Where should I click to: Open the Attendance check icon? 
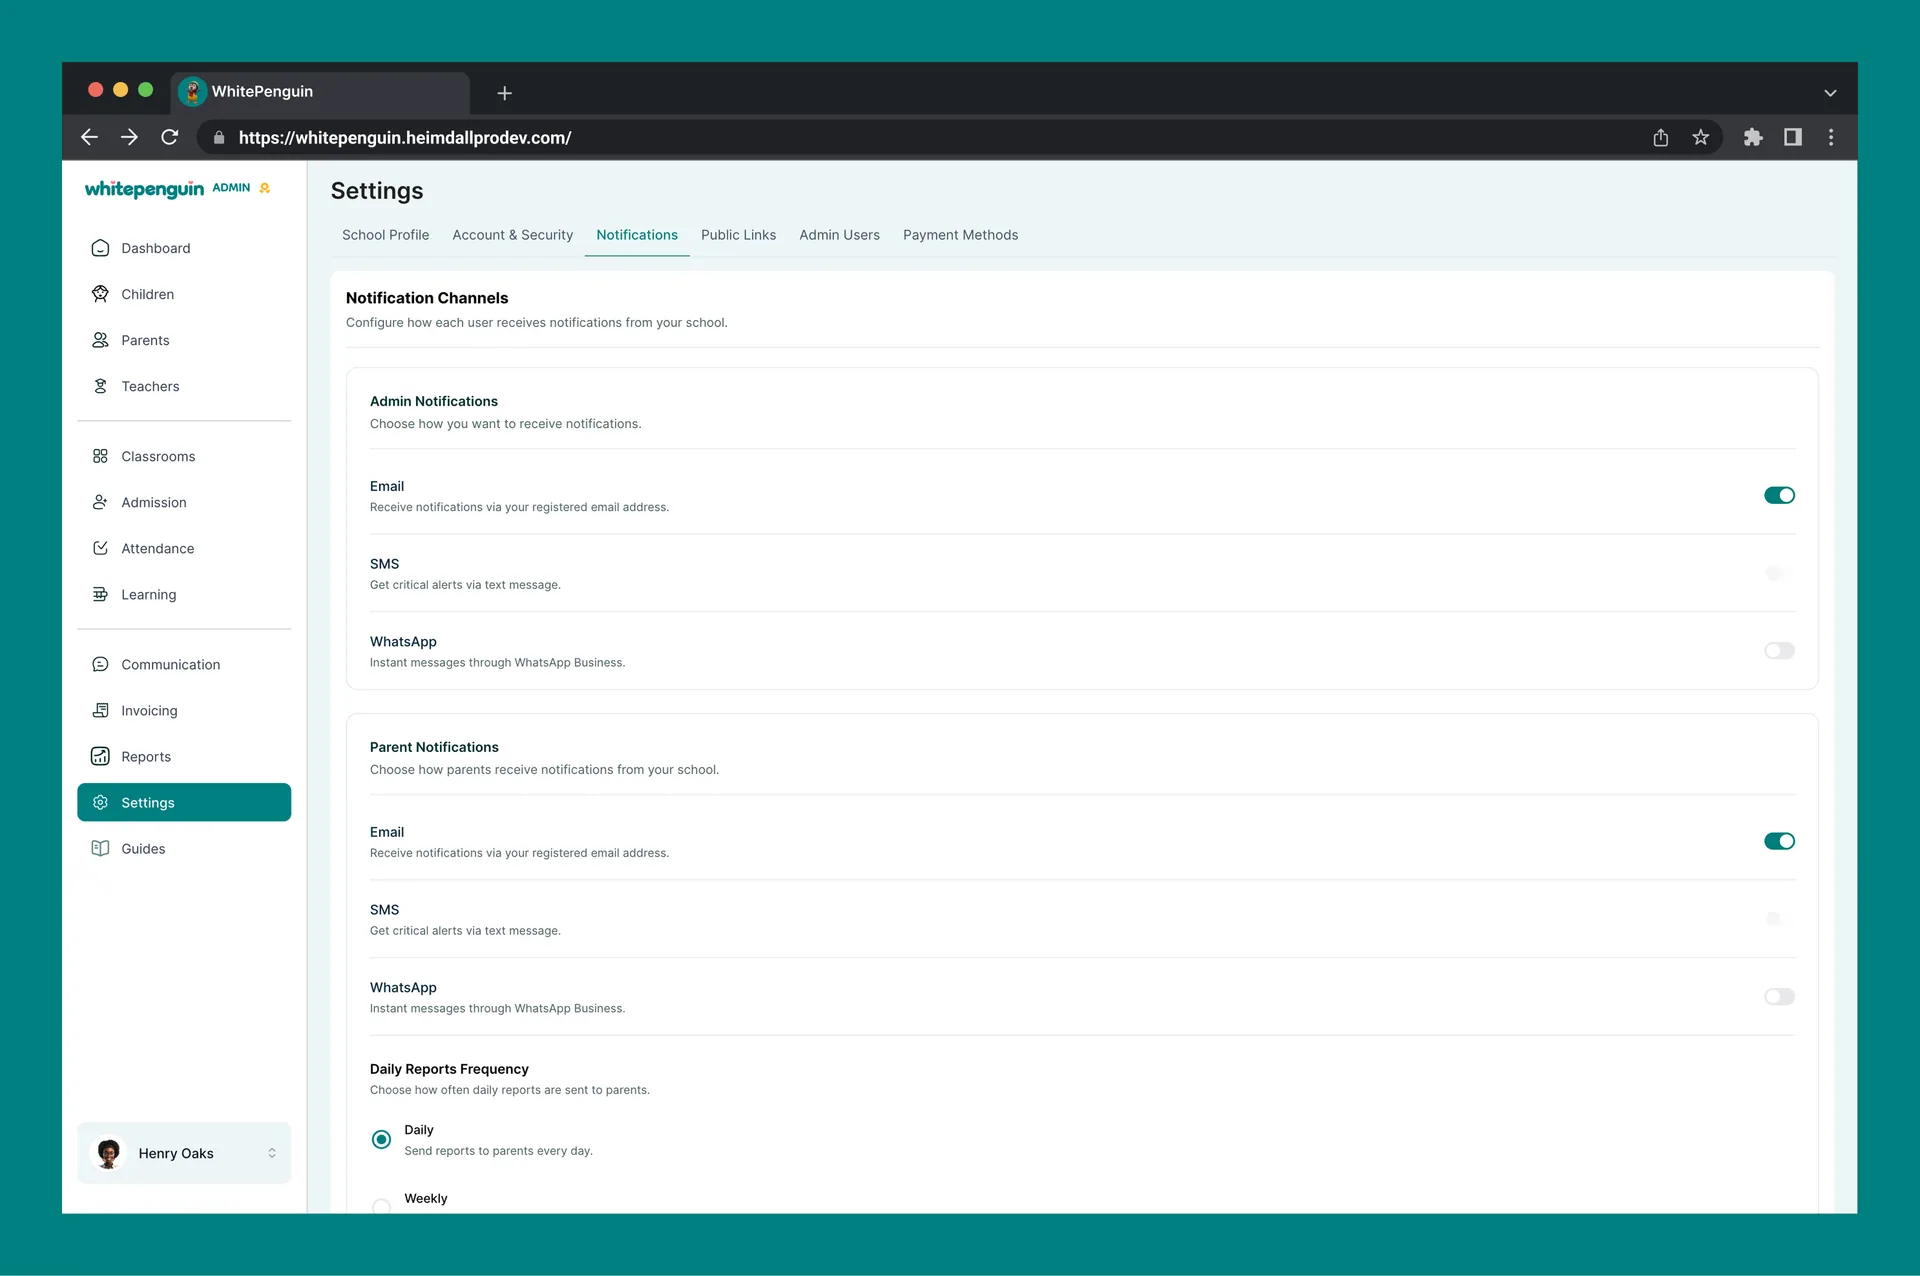point(100,548)
